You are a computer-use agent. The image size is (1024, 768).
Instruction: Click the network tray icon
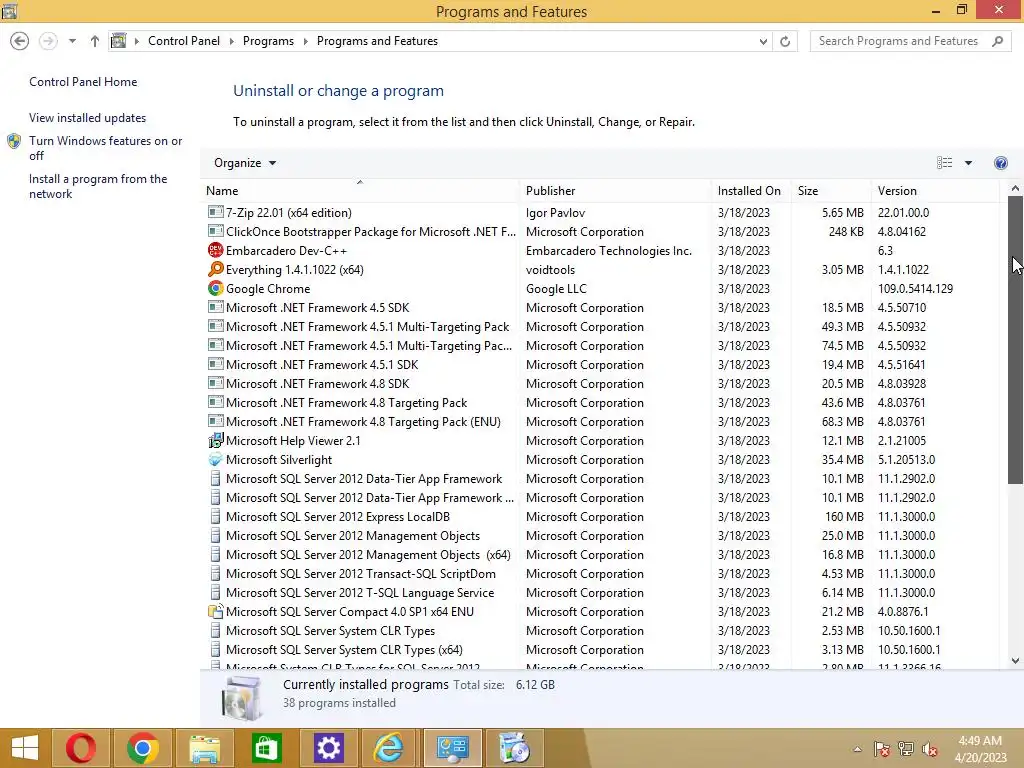point(906,749)
